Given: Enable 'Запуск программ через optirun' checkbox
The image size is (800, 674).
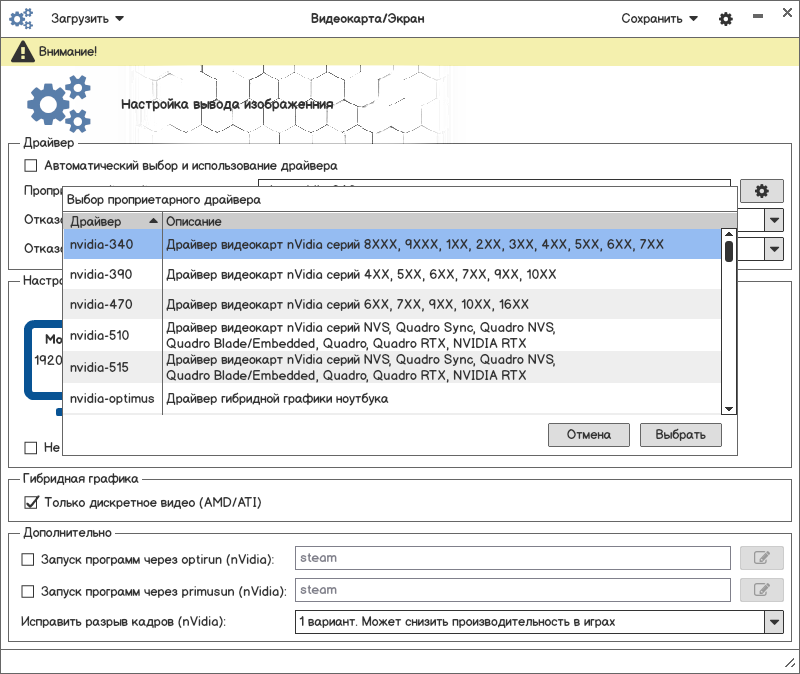Looking at the screenshot, I should pos(28,558).
